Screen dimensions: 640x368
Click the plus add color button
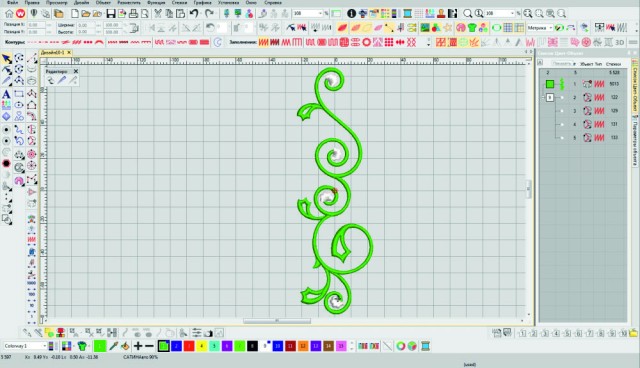[138, 346]
